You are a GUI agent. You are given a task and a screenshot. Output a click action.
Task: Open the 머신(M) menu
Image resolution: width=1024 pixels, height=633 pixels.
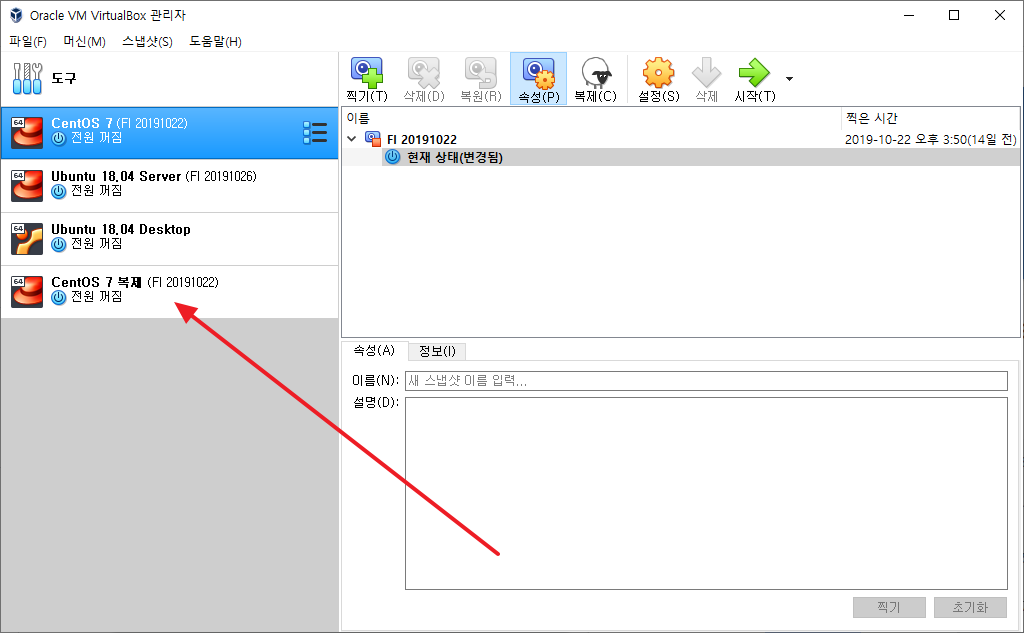84,42
